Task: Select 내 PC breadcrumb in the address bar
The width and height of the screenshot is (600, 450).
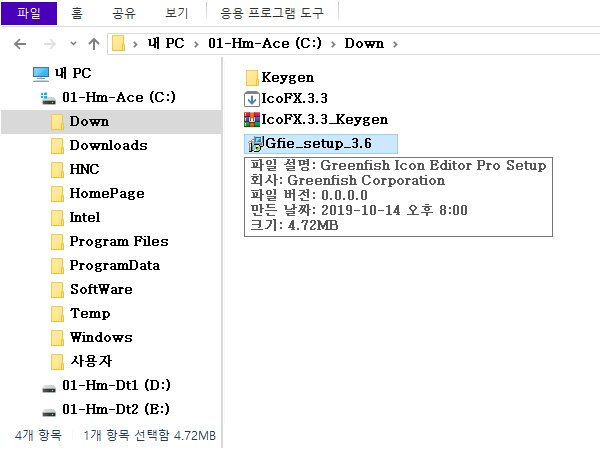Action: click(x=166, y=43)
